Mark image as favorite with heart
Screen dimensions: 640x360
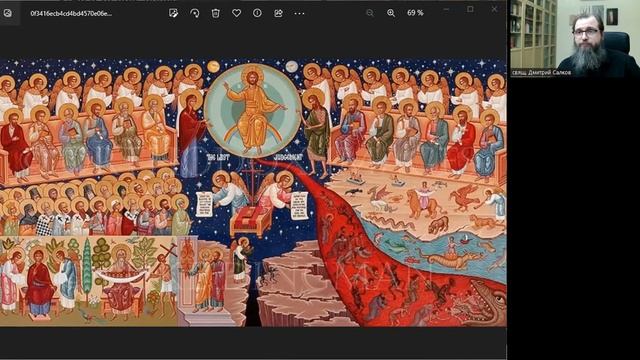tap(236, 13)
